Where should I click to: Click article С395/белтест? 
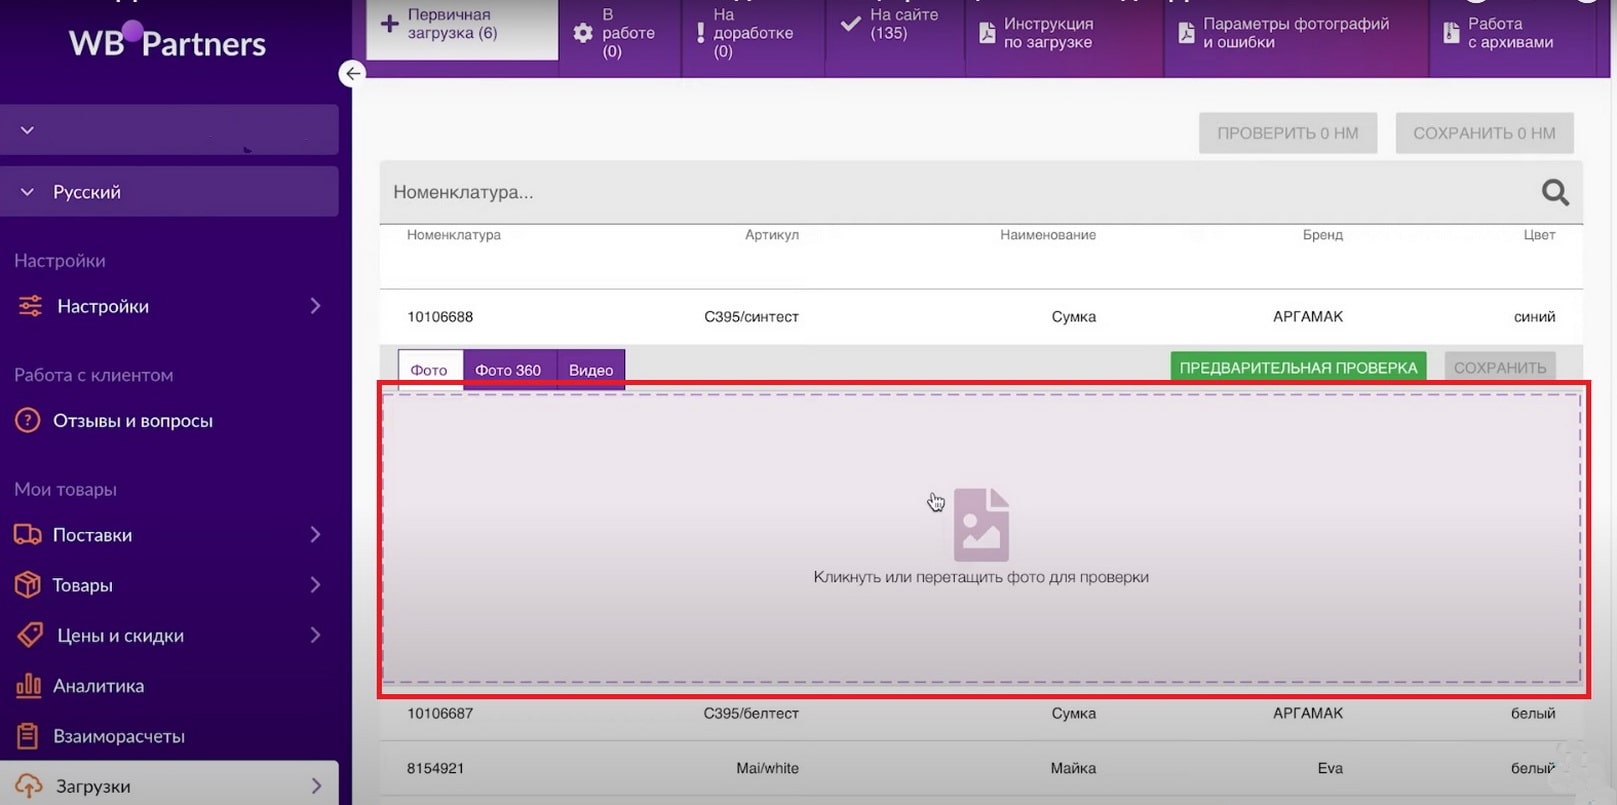[x=751, y=713]
